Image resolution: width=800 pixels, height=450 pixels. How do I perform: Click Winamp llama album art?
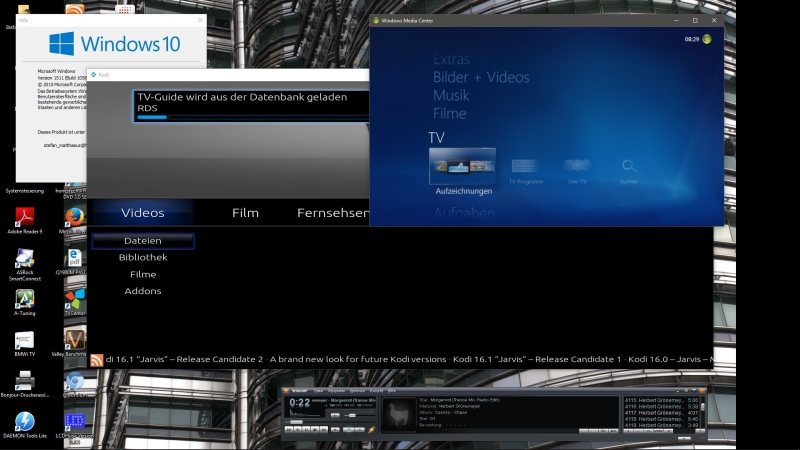click(399, 415)
